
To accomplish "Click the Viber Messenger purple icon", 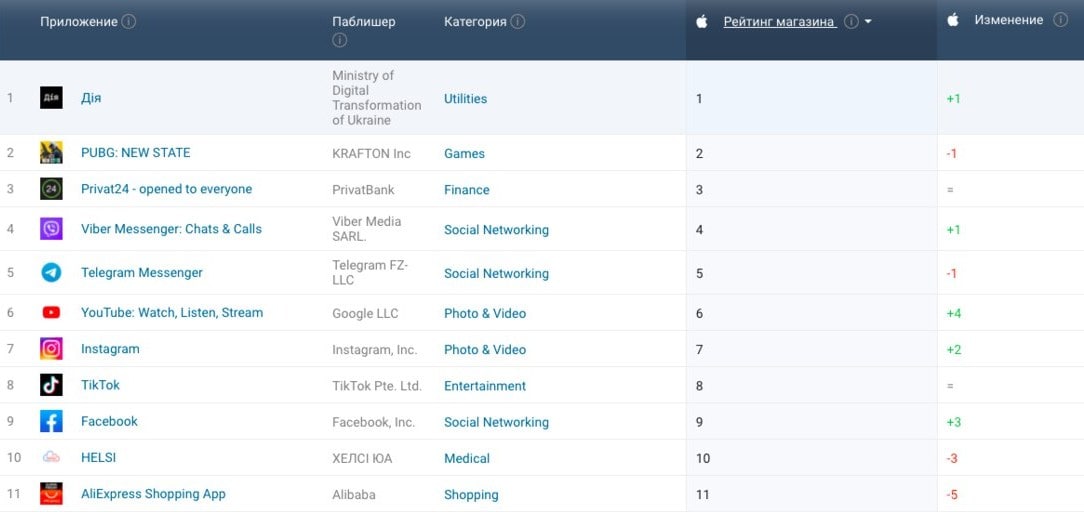I will point(51,229).
